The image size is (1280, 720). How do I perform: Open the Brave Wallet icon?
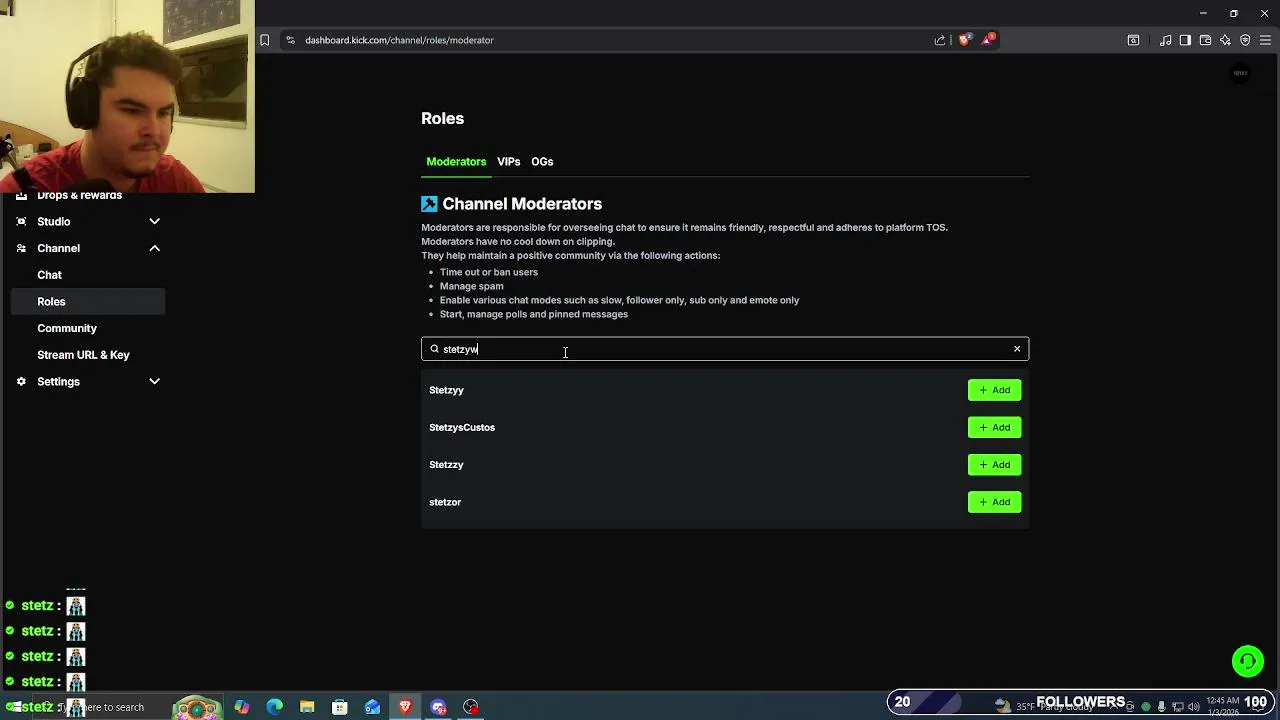[1205, 40]
